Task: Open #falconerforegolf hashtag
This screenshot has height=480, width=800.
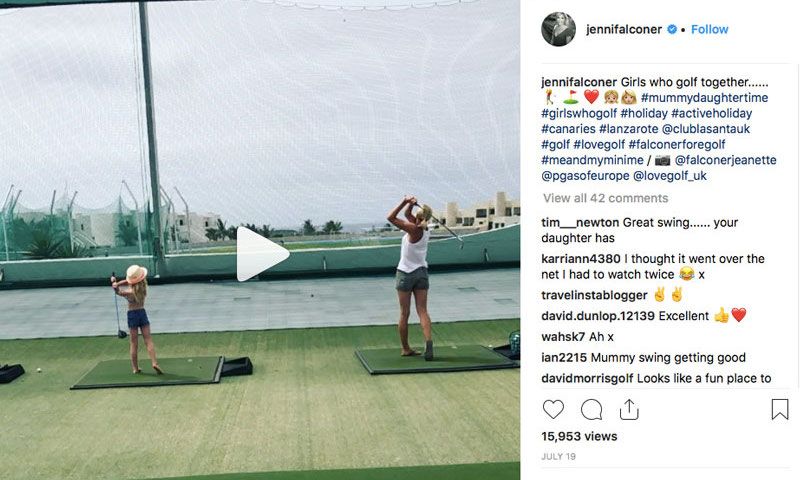Action: (677, 144)
